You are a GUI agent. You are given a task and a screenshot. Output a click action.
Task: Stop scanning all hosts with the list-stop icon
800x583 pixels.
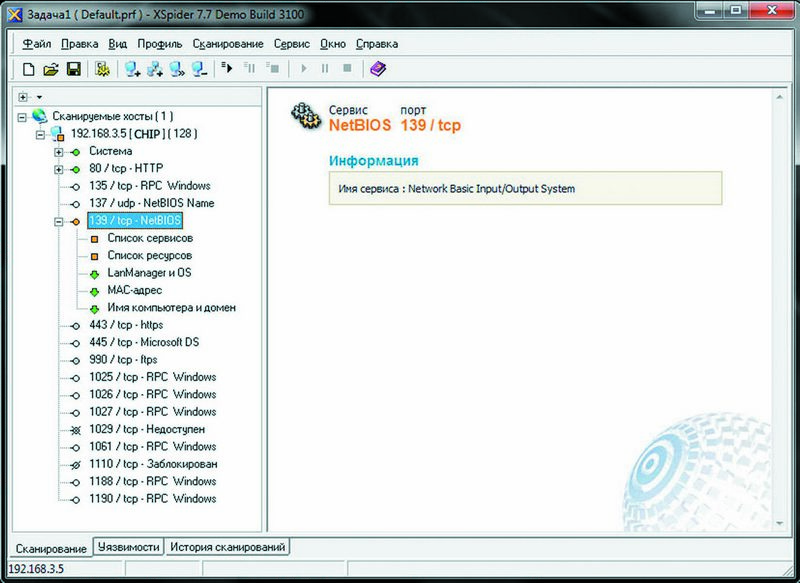tap(272, 67)
